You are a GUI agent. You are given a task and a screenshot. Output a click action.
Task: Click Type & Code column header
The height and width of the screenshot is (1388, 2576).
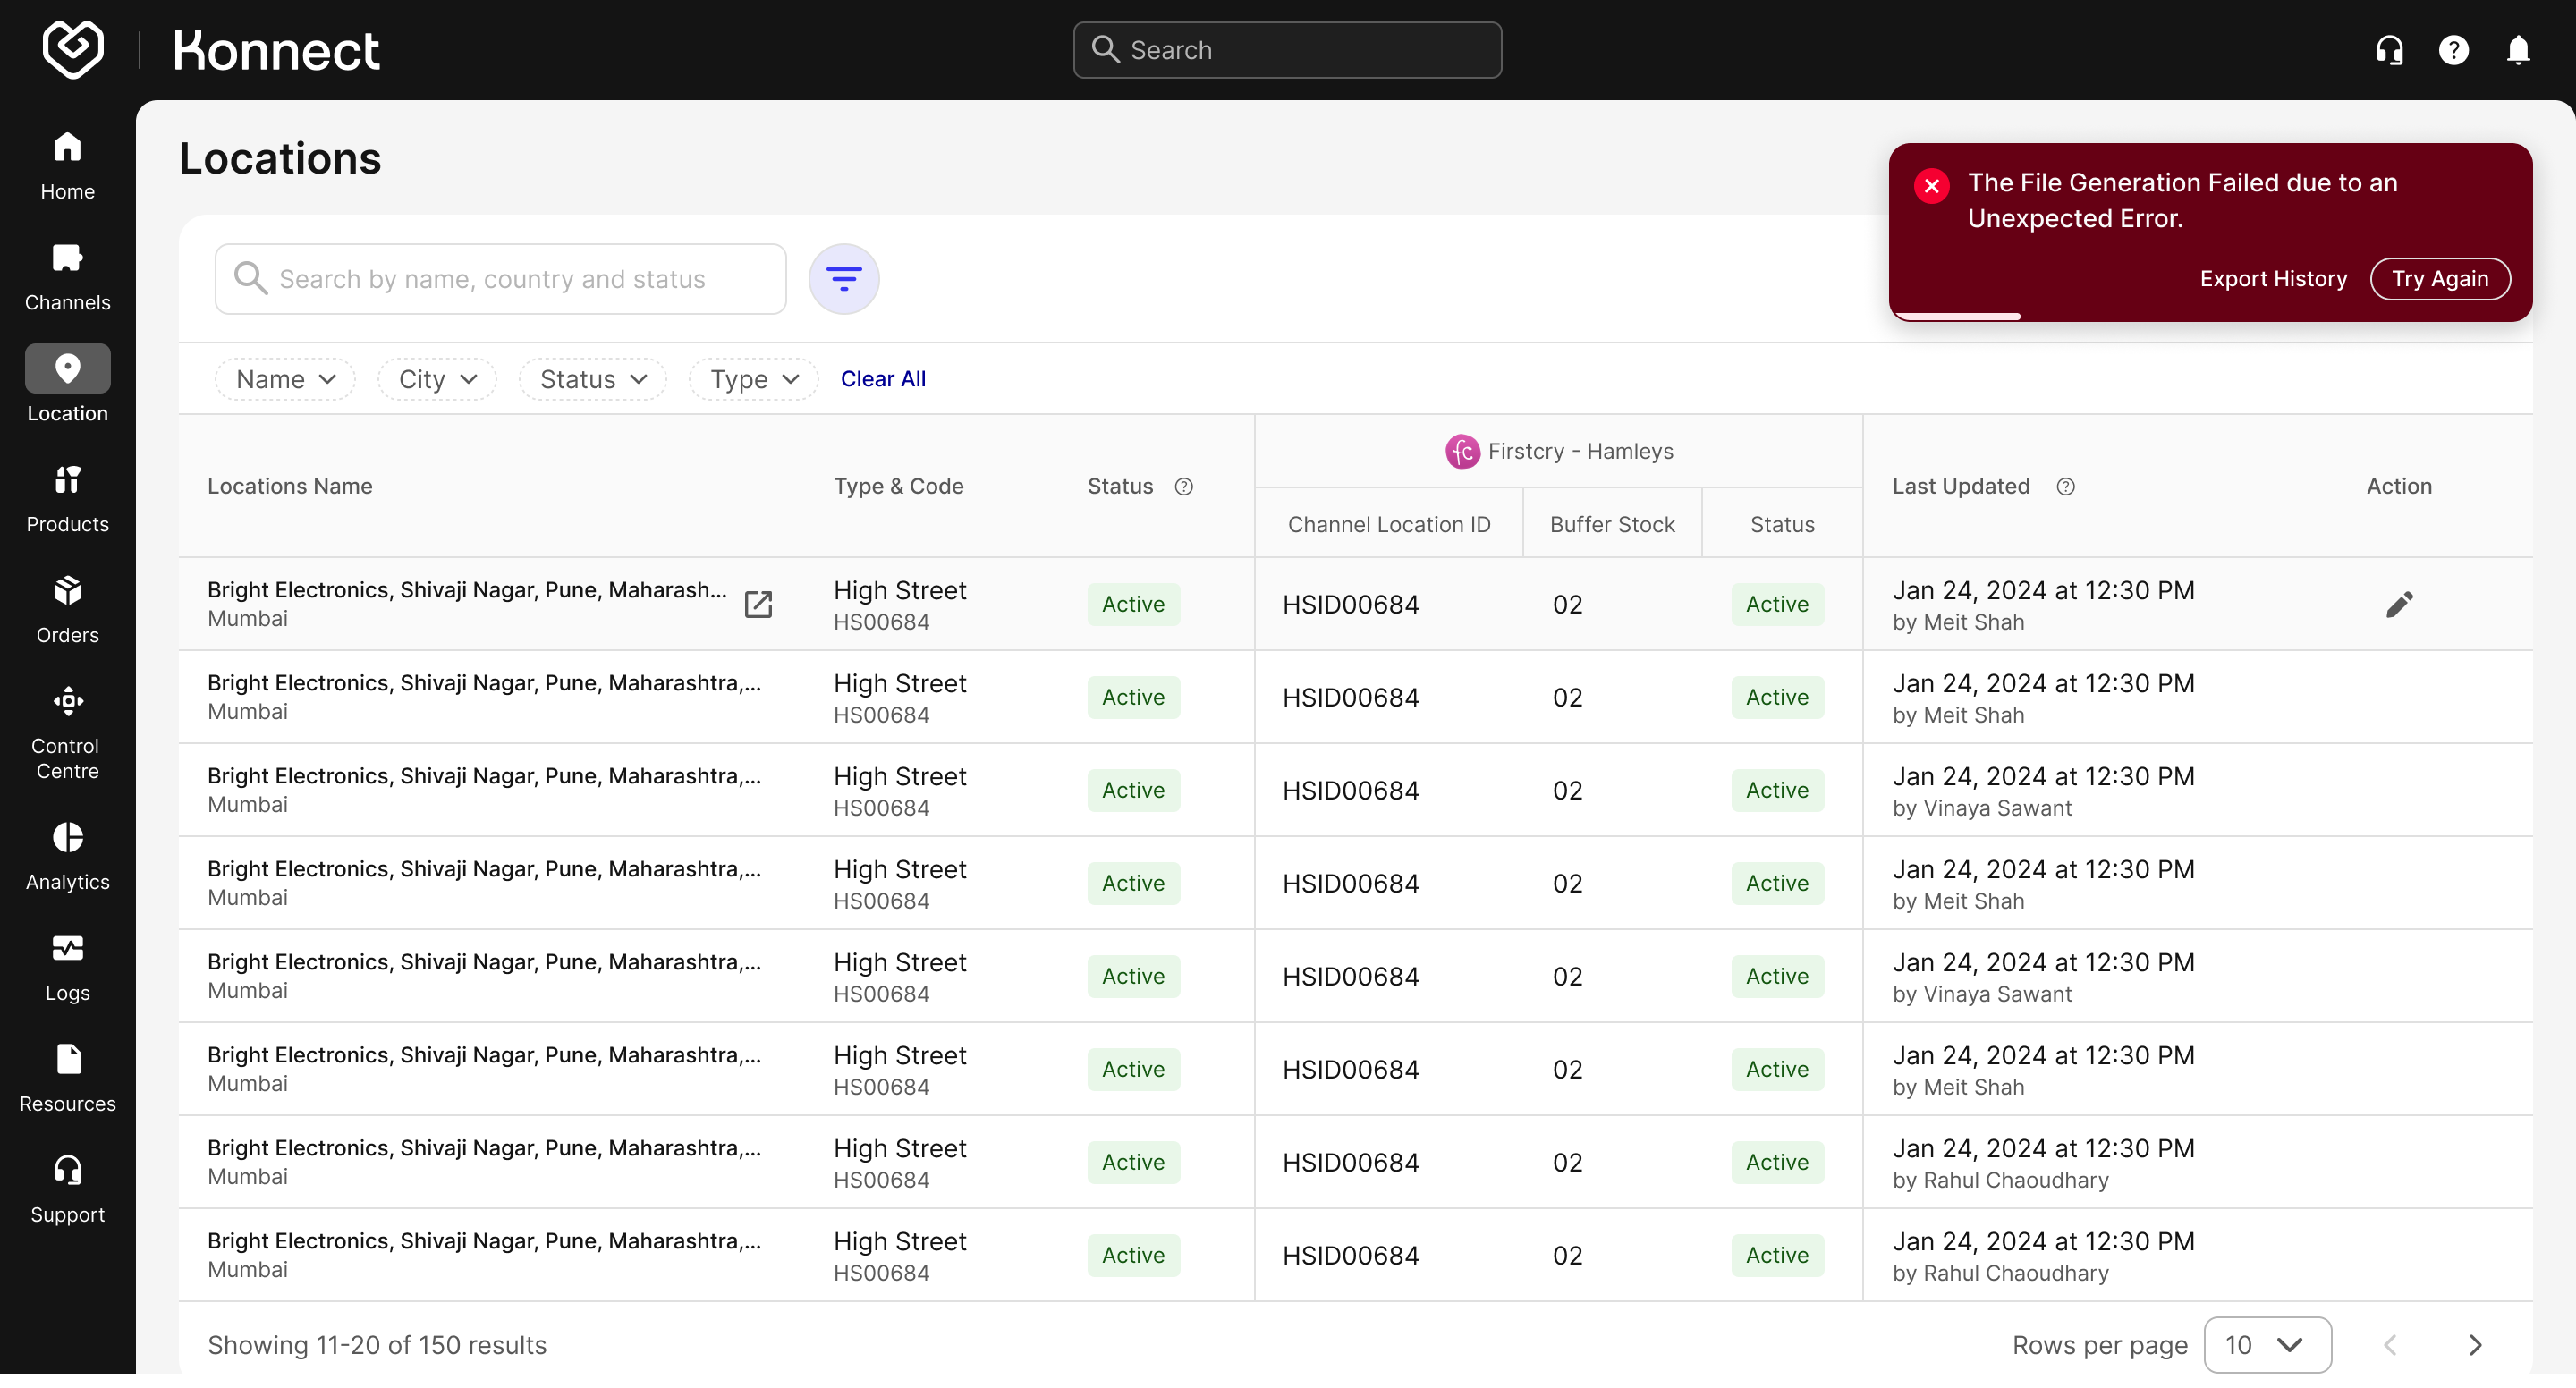(x=898, y=486)
